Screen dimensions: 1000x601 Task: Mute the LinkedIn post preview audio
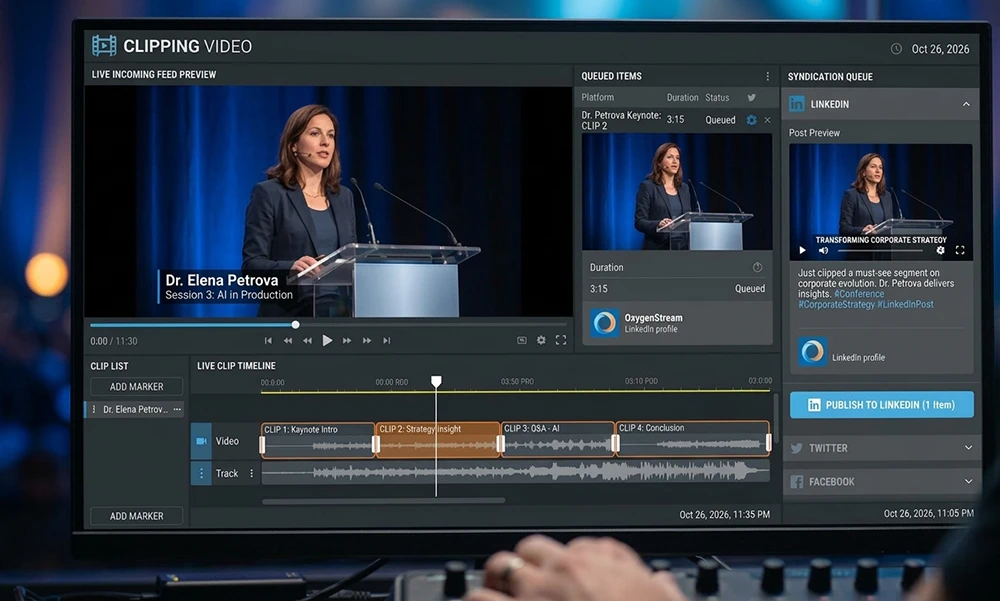(823, 251)
